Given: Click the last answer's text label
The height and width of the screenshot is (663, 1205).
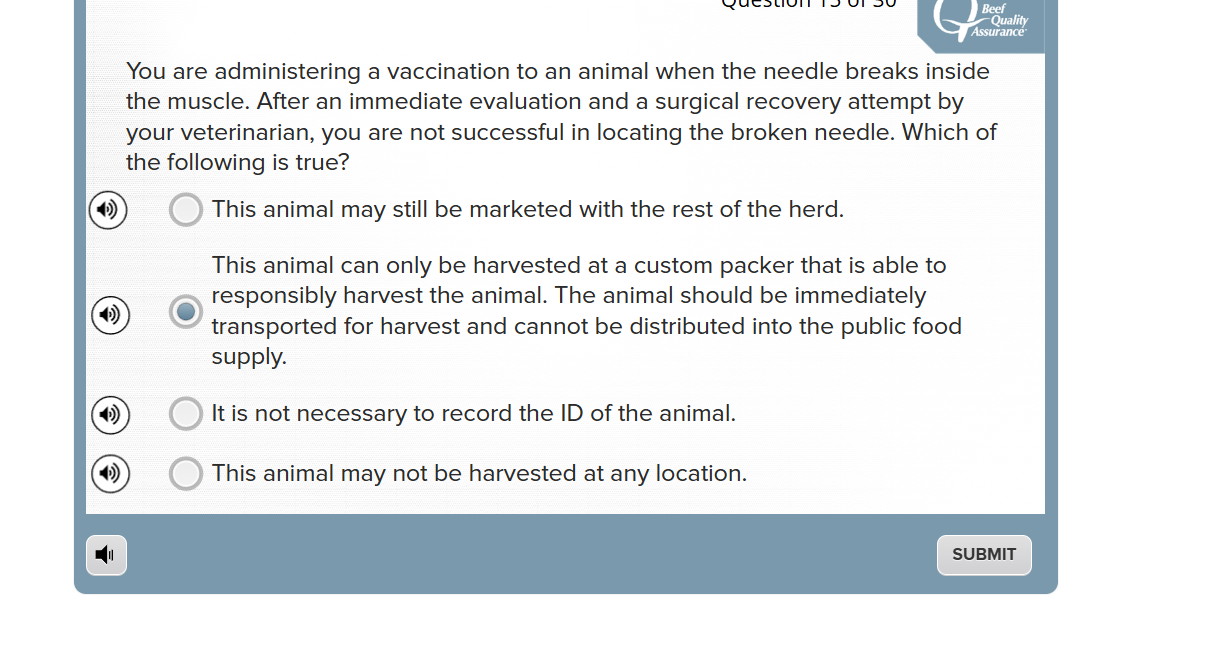Looking at the screenshot, I should [x=478, y=473].
